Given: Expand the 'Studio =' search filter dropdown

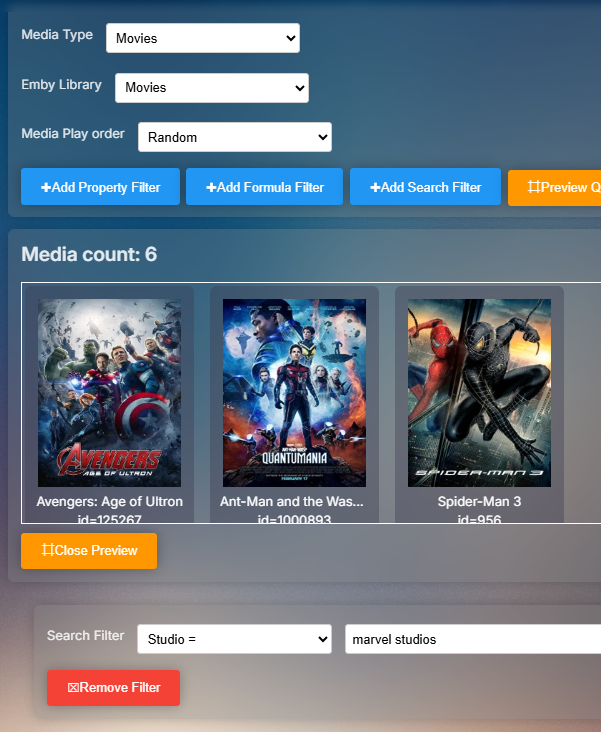Looking at the screenshot, I should [x=234, y=639].
